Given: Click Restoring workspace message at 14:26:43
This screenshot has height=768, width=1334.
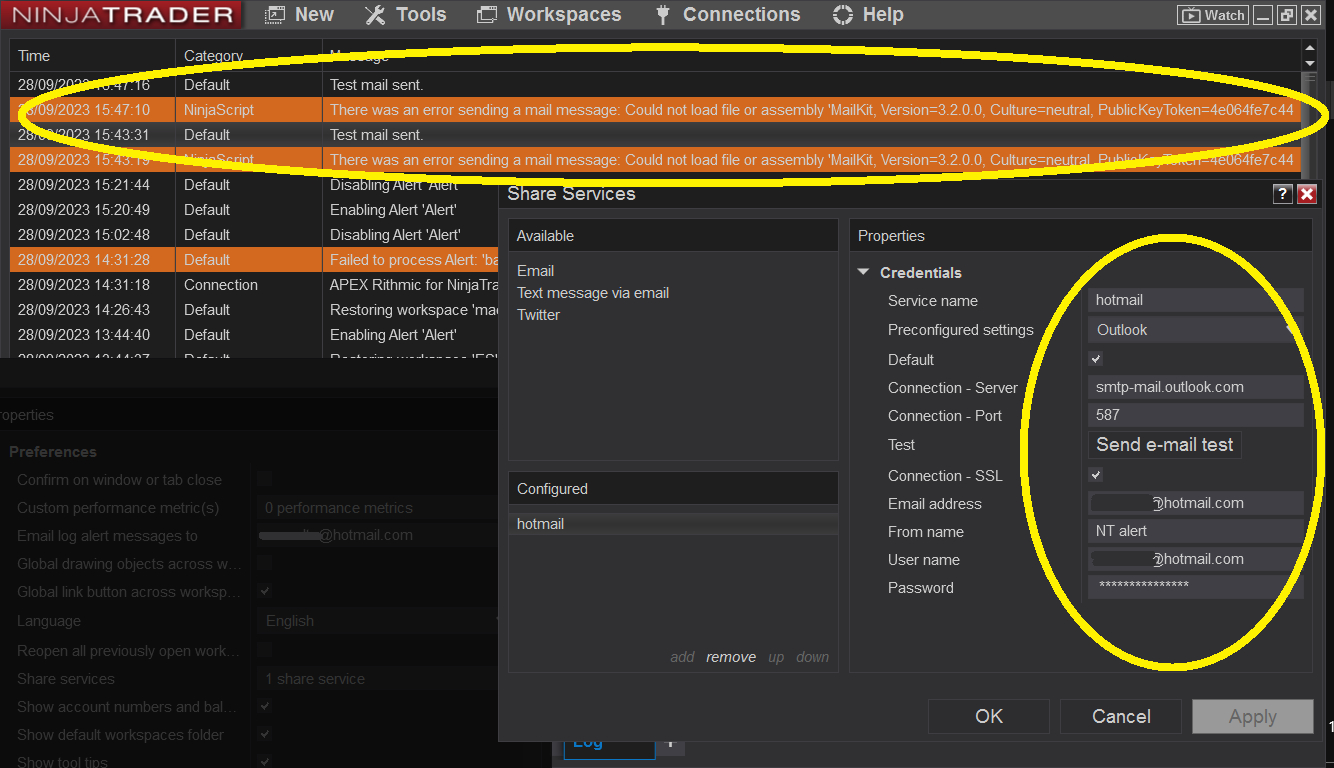Looking at the screenshot, I should pos(414,310).
